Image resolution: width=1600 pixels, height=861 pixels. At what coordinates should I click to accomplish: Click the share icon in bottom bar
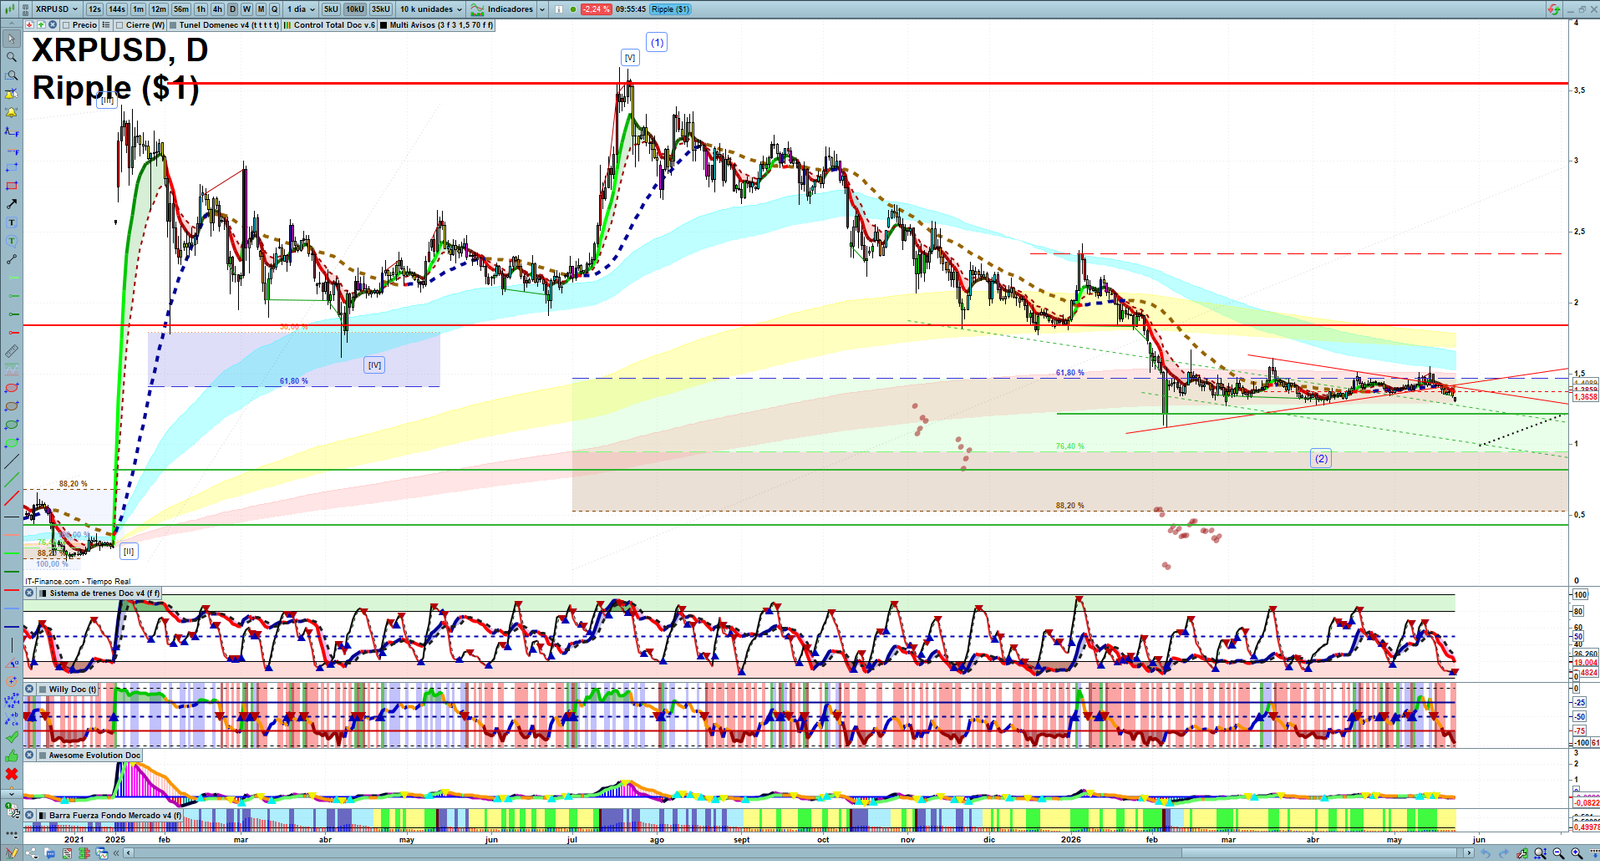[x=31, y=853]
